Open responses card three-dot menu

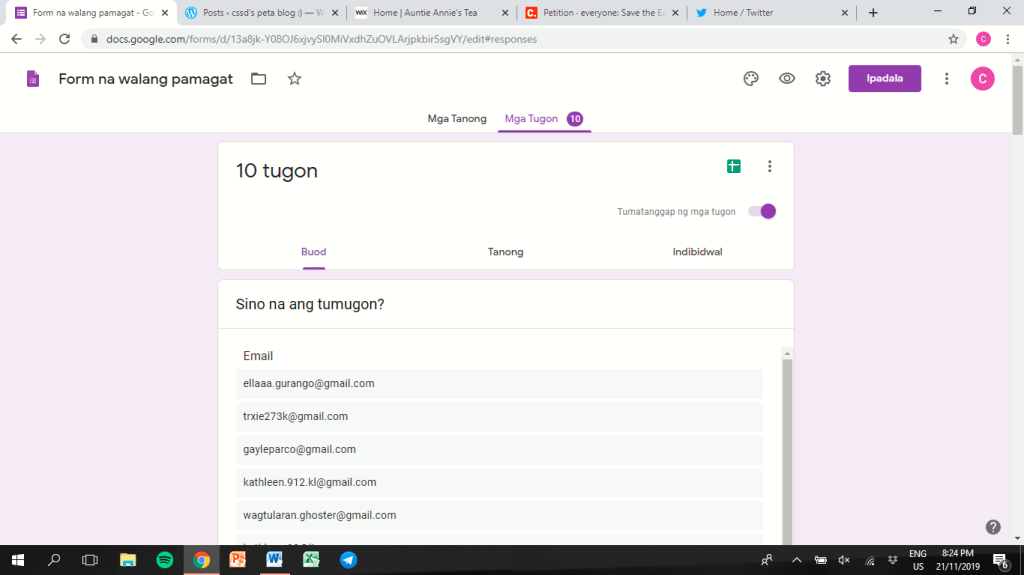[x=769, y=167]
